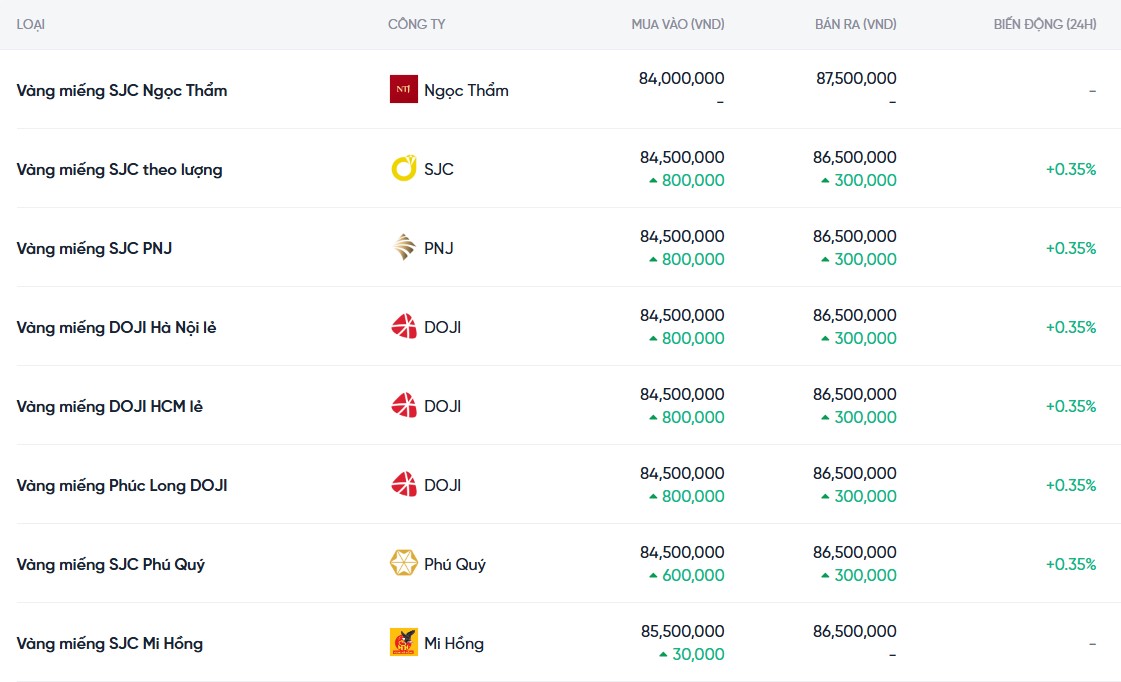Open Vàng miếng SJC theo lượng entry
Viewport: 1121px width, 682px height.
[x=119, y=169]
